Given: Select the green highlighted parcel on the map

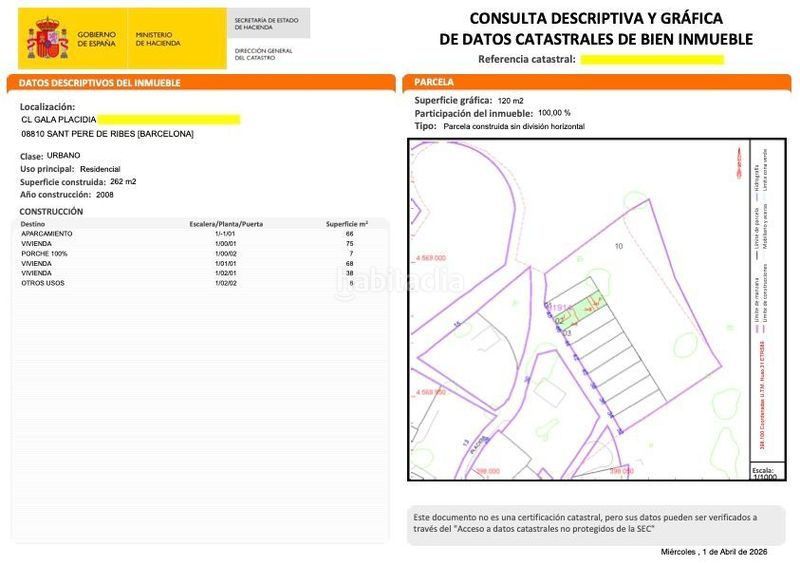Looking at the screenshot, I should pyautogui.click(x=581, y=309).
